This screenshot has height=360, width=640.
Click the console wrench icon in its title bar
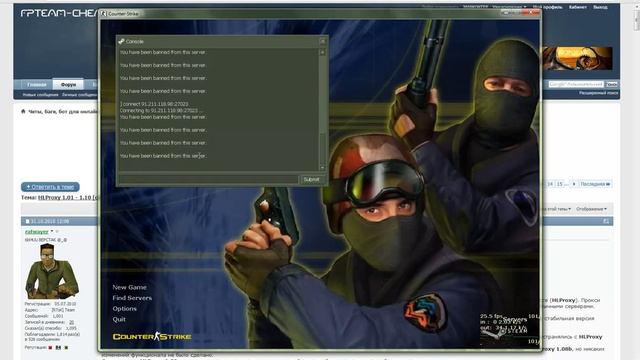(x=121, y=41)
